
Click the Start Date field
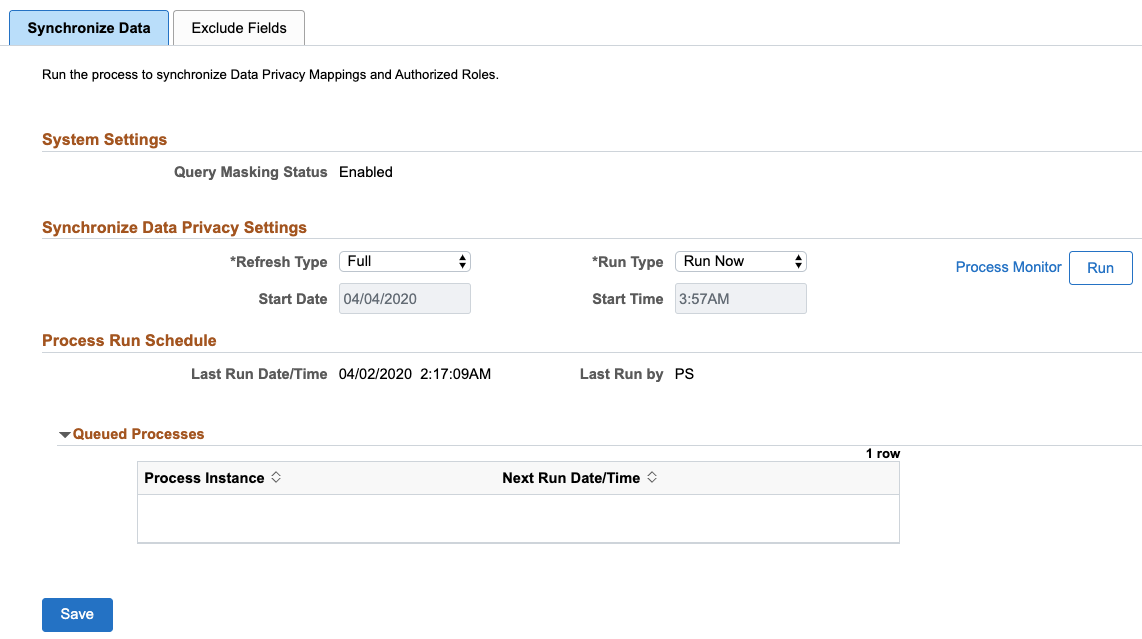(x=405, y=299)
